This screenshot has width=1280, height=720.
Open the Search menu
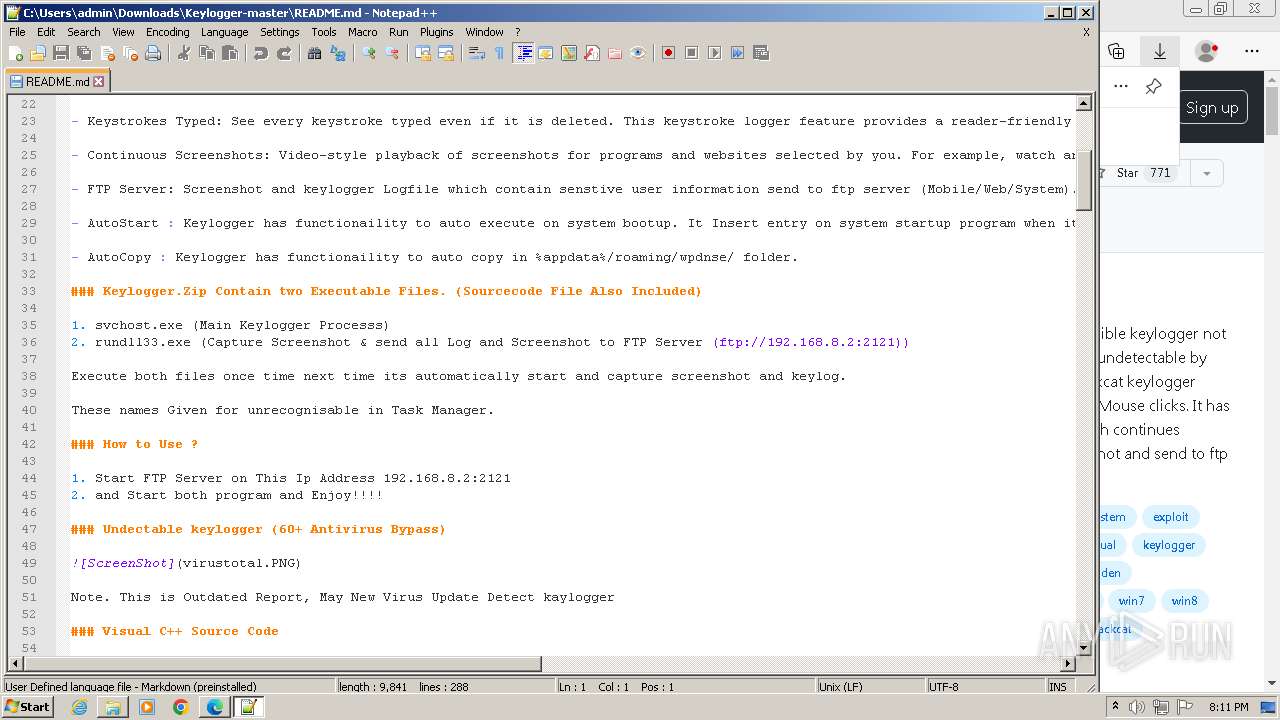[84, 32]
